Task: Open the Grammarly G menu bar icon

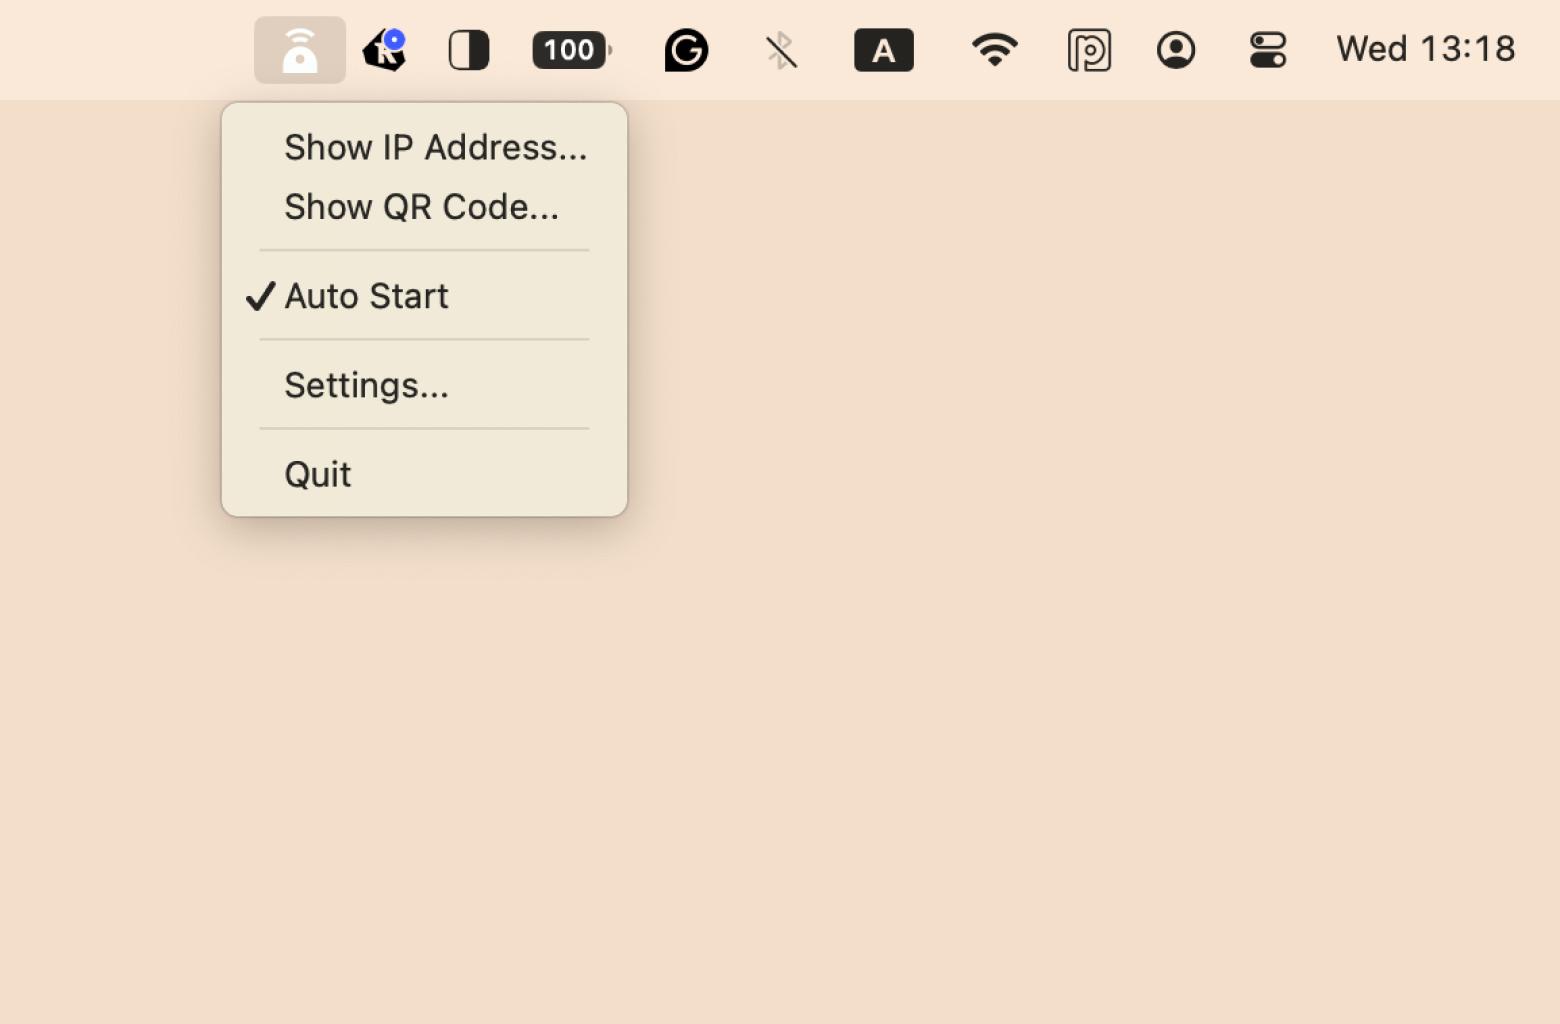Action: pos(686,50)
